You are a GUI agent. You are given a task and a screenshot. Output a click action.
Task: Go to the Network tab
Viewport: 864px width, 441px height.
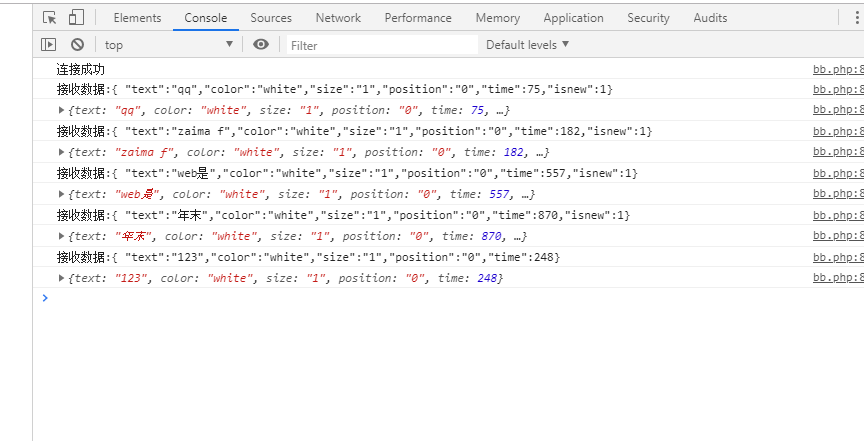tap(338, 18)
